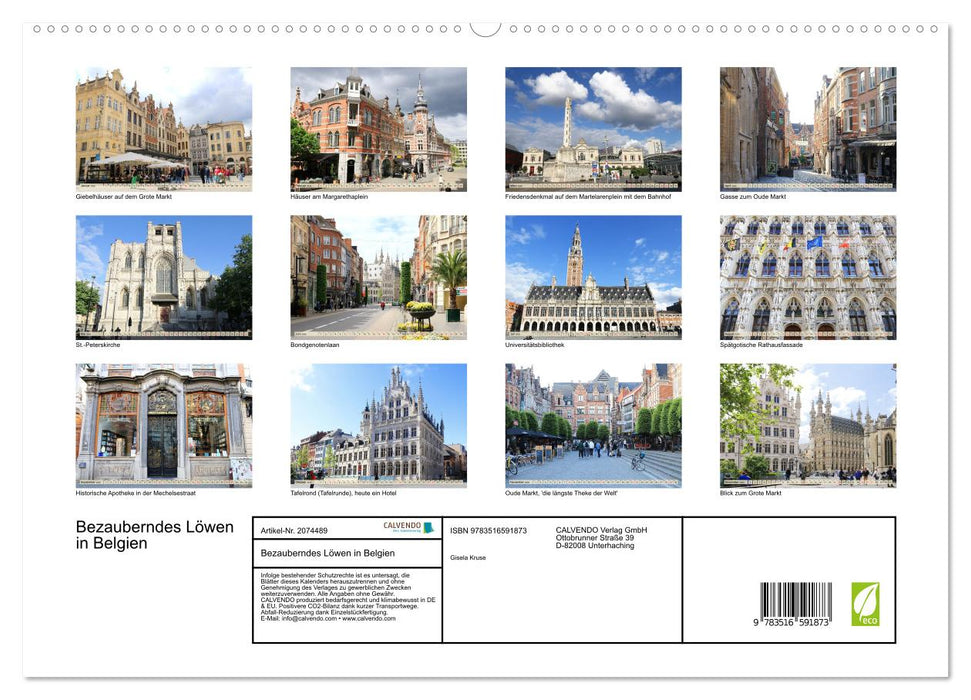The width and height of the screenshot is (971, 700).
Task: View the 'Friedensdenkmal auf dem Martelarenplein' image
Action: tap(591, 130)
